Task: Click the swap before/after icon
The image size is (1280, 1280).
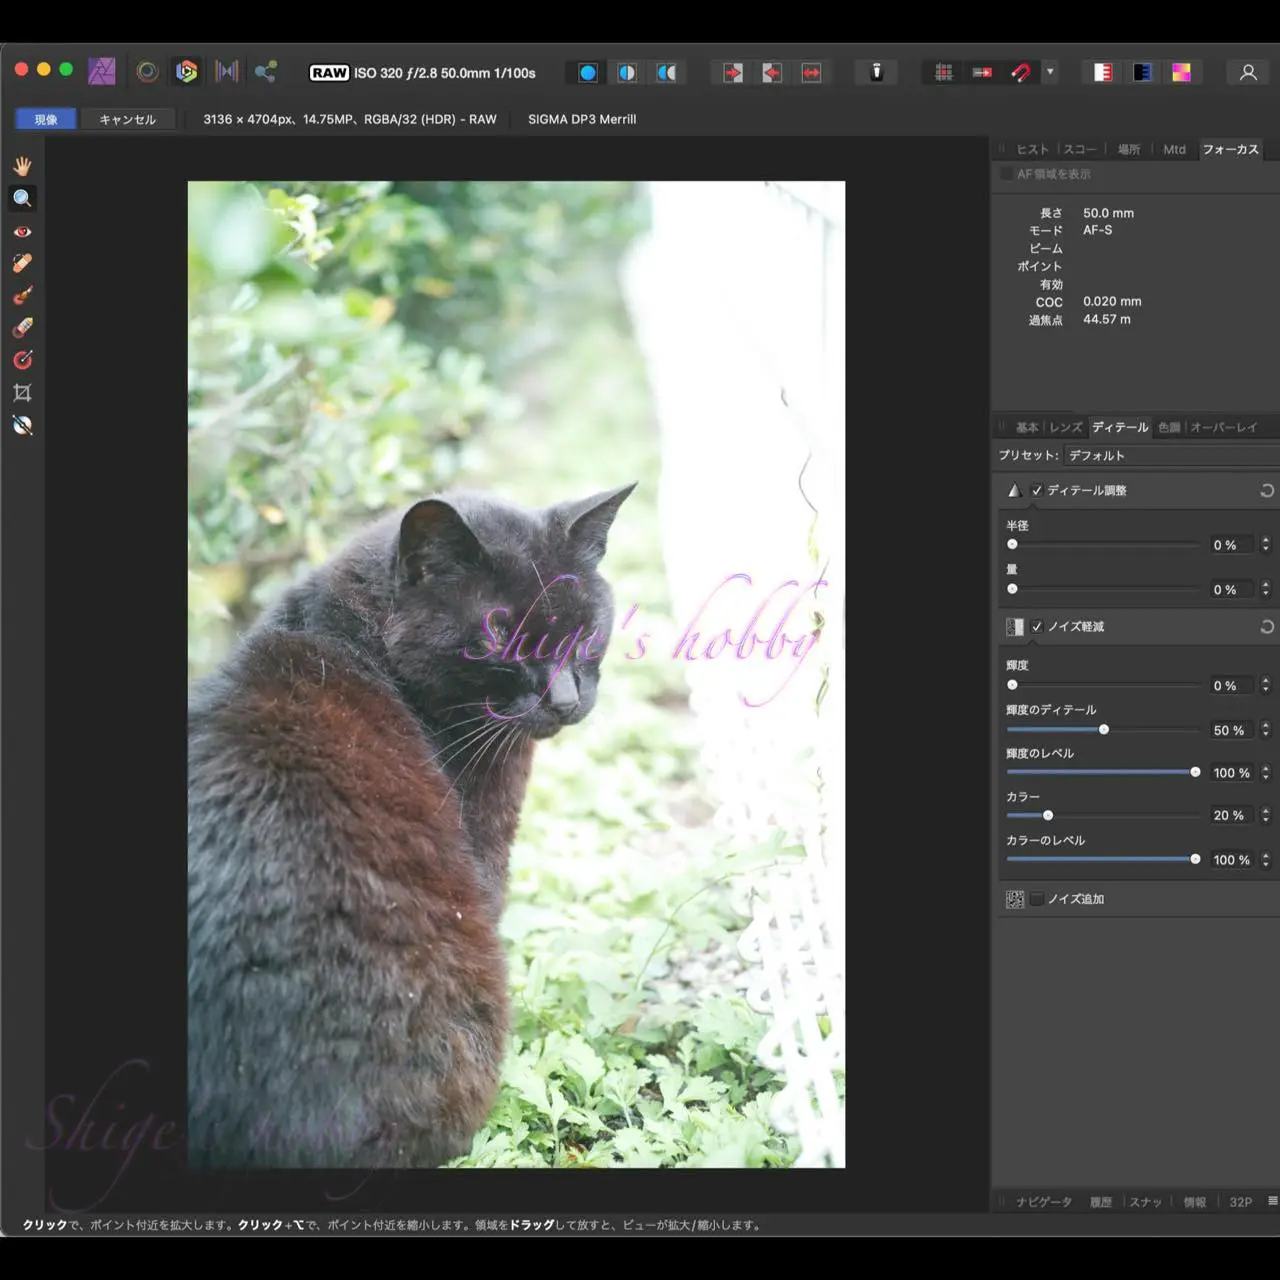Action: 811,72
